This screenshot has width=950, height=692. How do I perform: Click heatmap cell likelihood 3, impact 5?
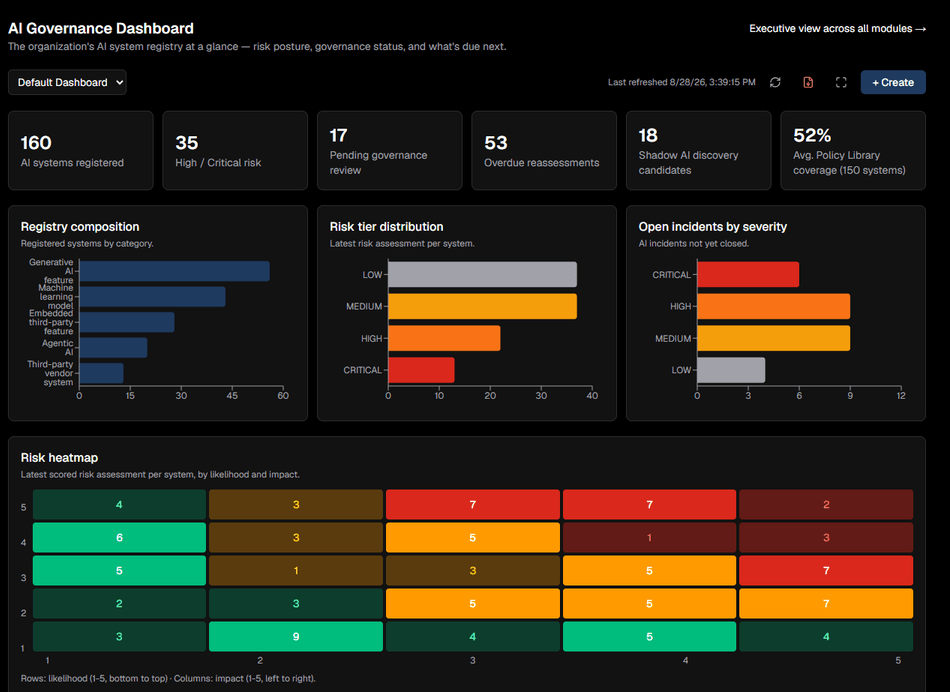(826, 570)
